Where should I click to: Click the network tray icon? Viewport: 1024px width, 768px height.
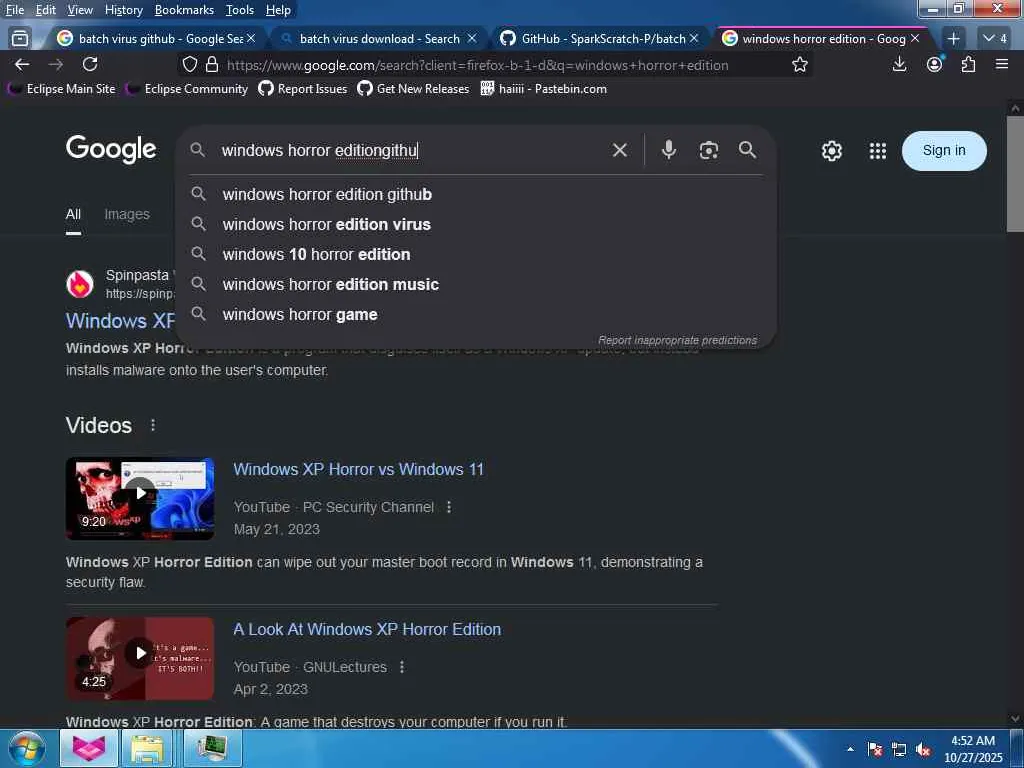click(899, 750)
